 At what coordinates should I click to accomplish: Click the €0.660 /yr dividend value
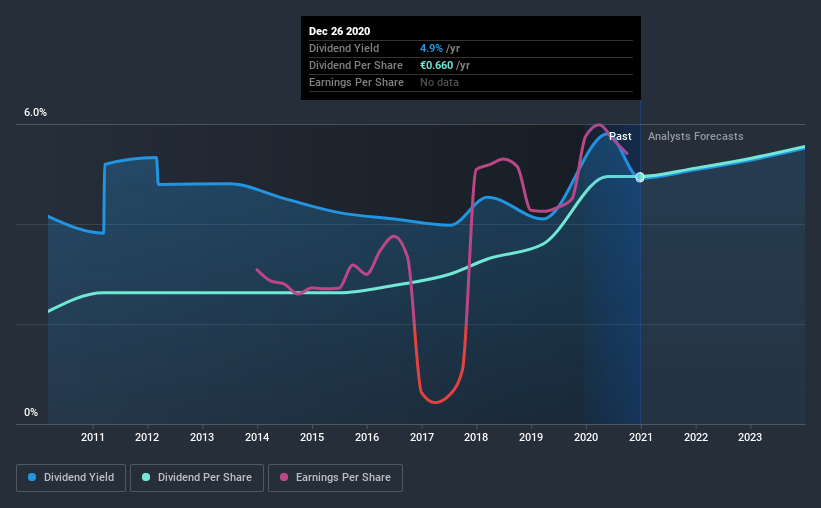(445, 65)
